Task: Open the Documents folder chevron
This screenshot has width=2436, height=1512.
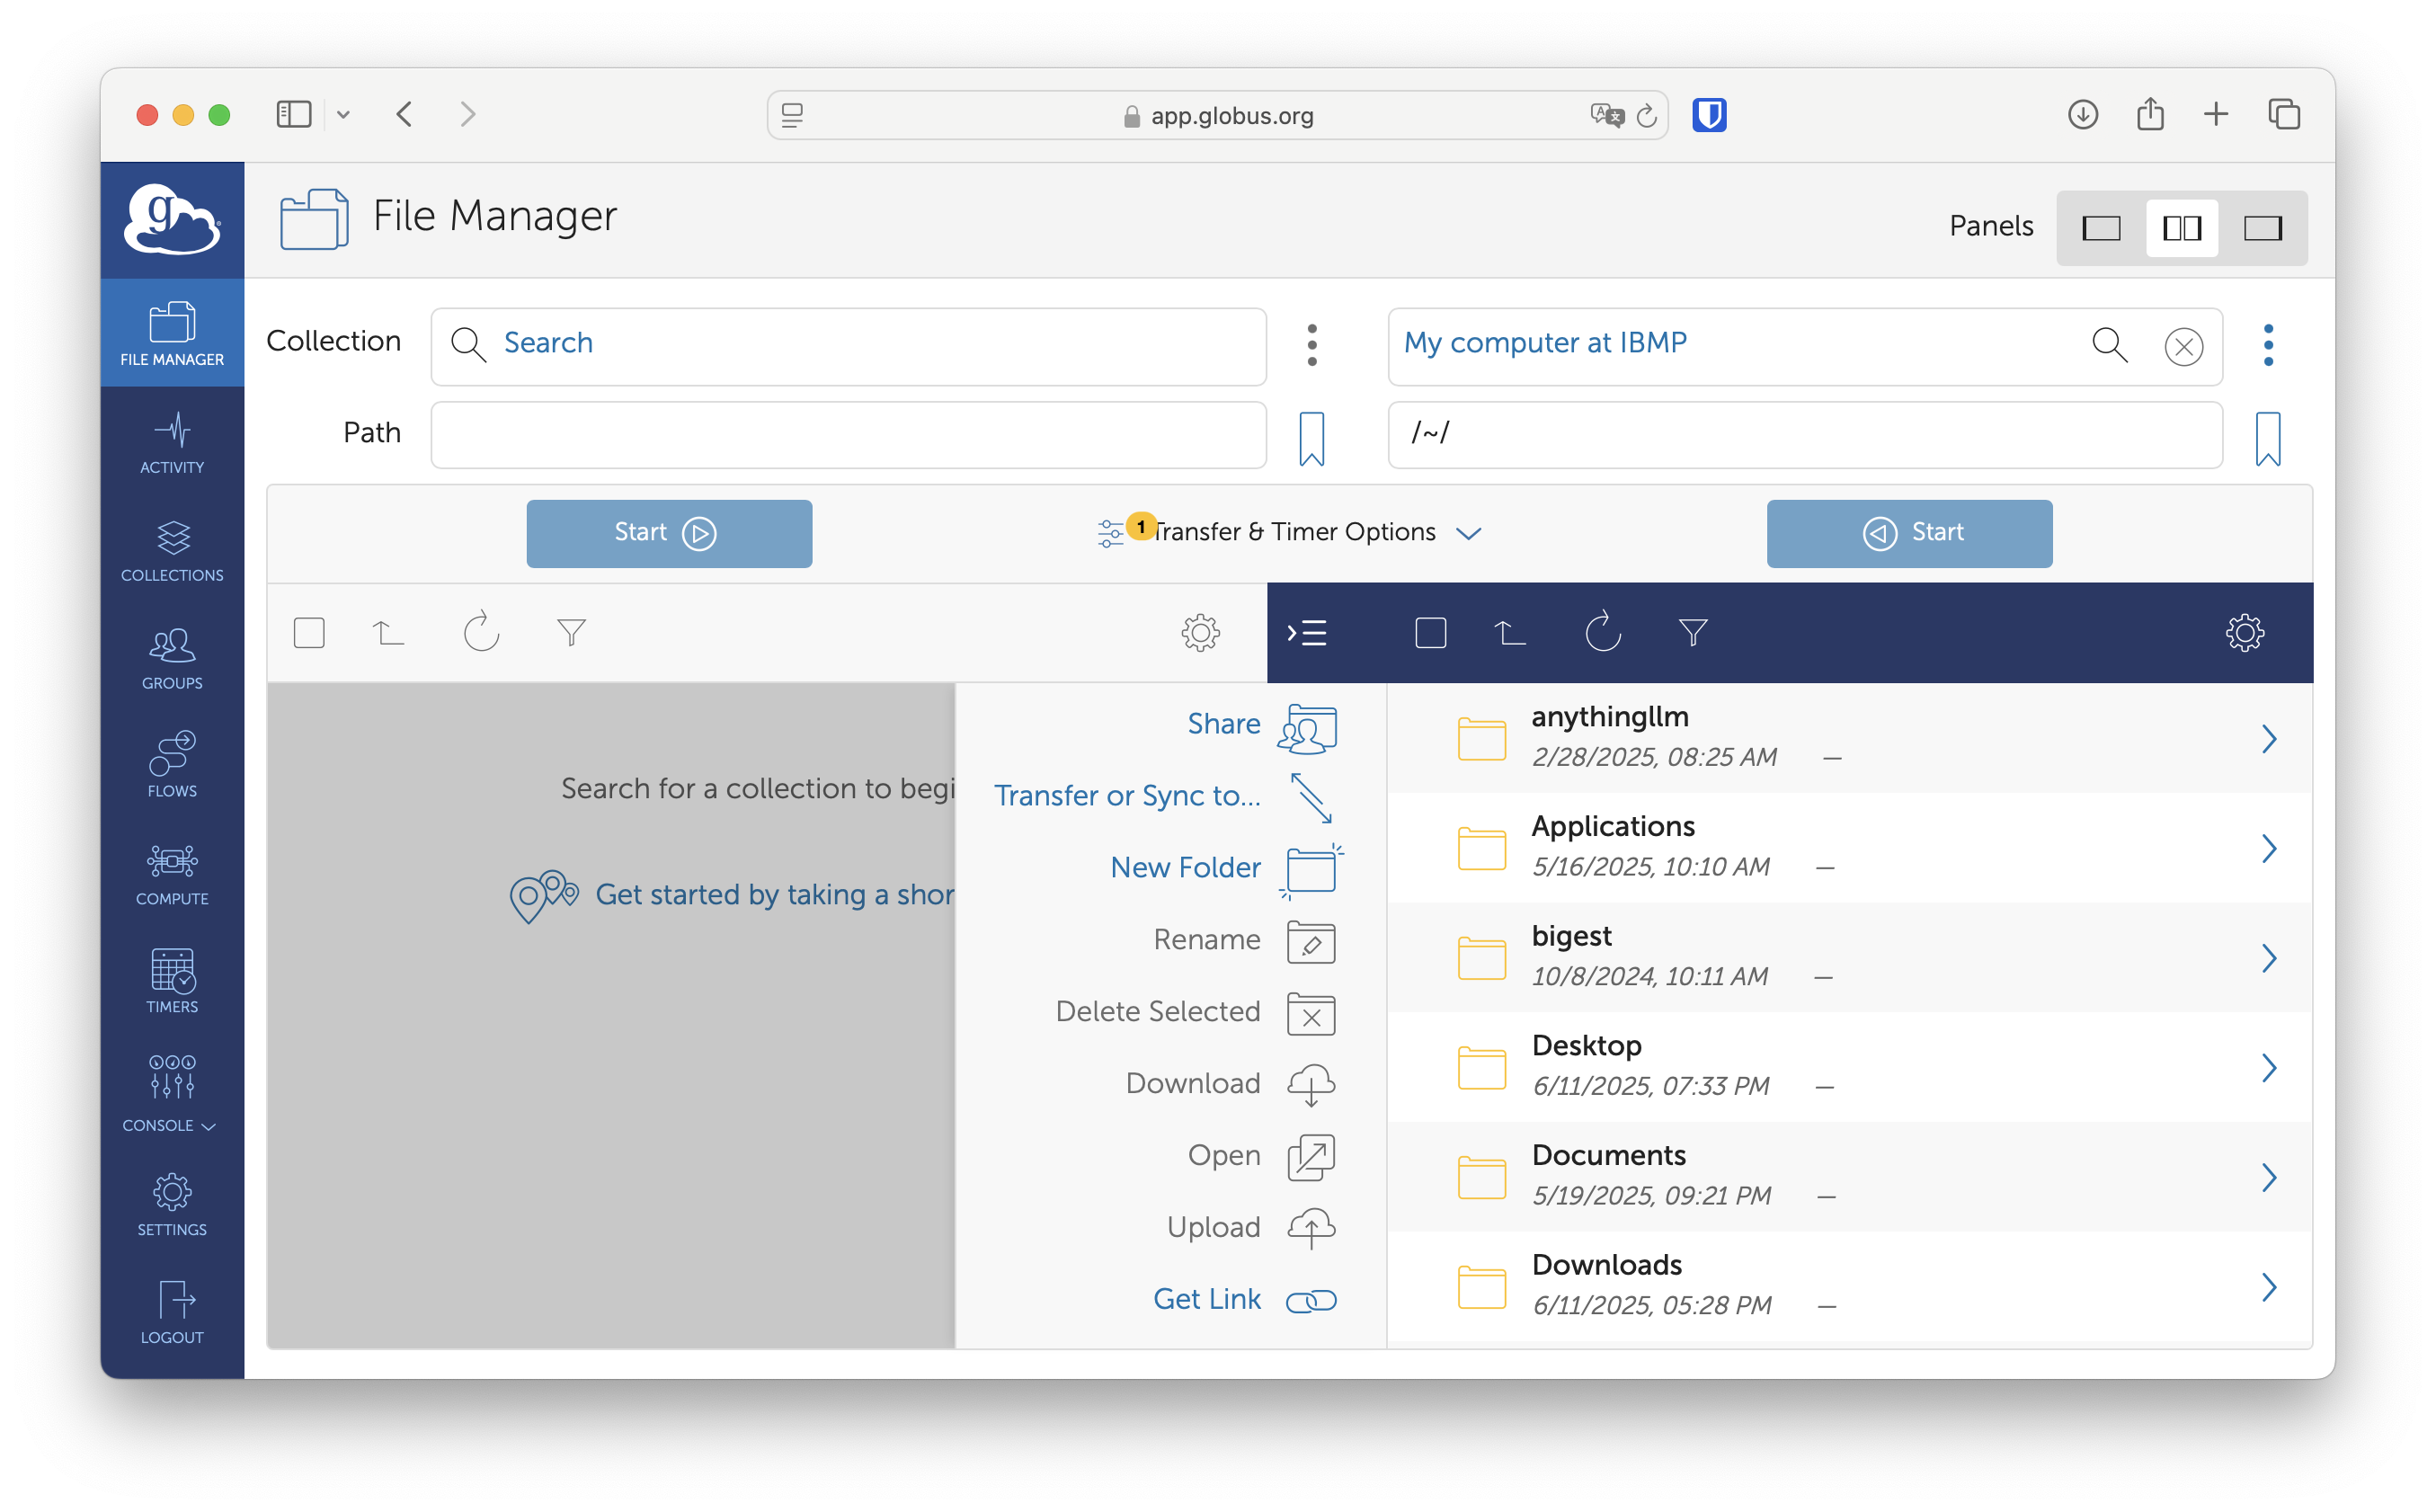Action: pos(2268,1177)
